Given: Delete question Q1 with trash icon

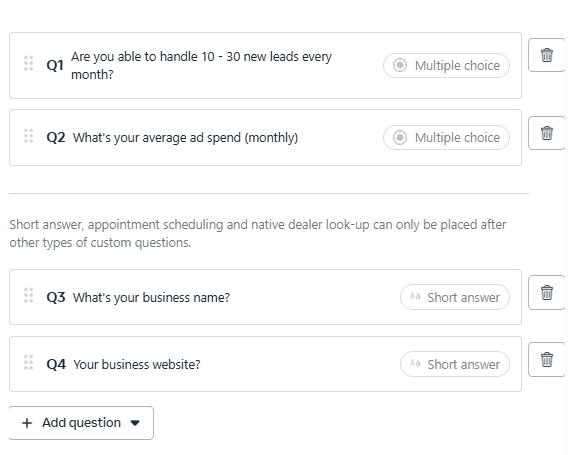Looking at the screenshot, I should tap(547, 55).
